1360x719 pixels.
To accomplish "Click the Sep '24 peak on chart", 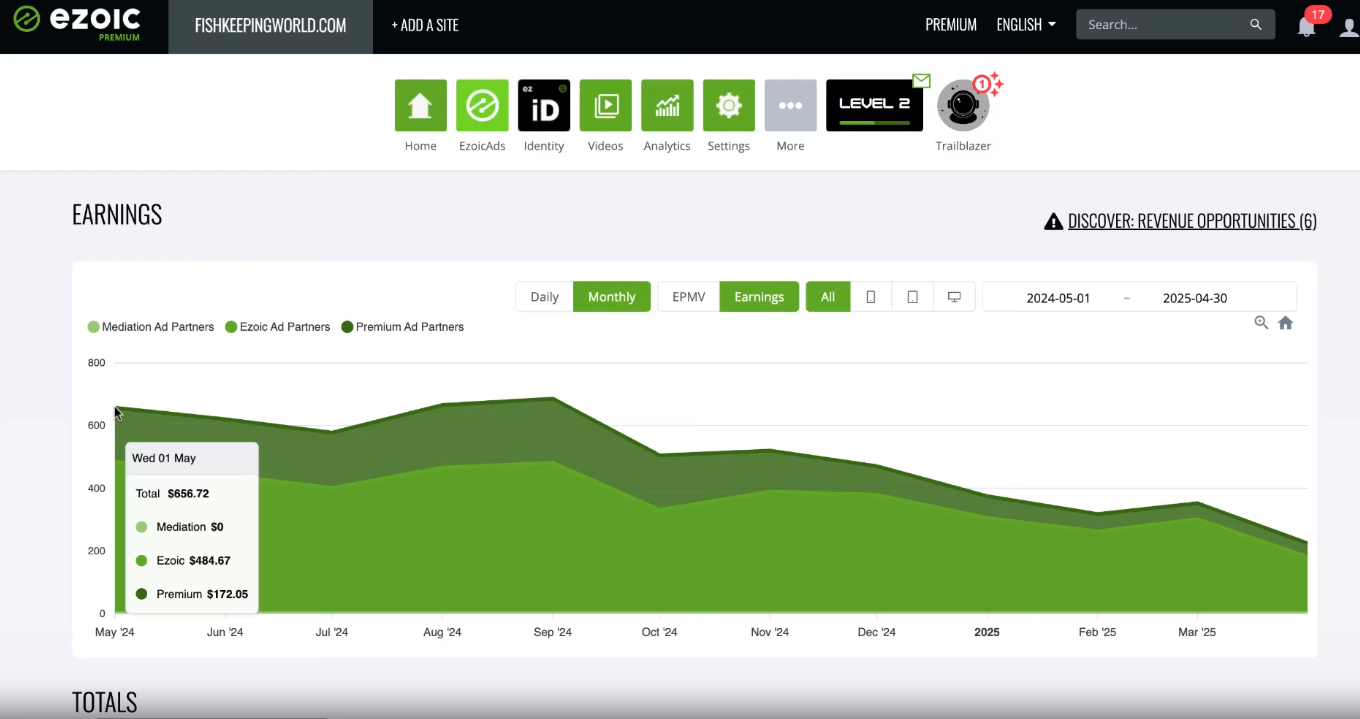I will coord(552,398).
